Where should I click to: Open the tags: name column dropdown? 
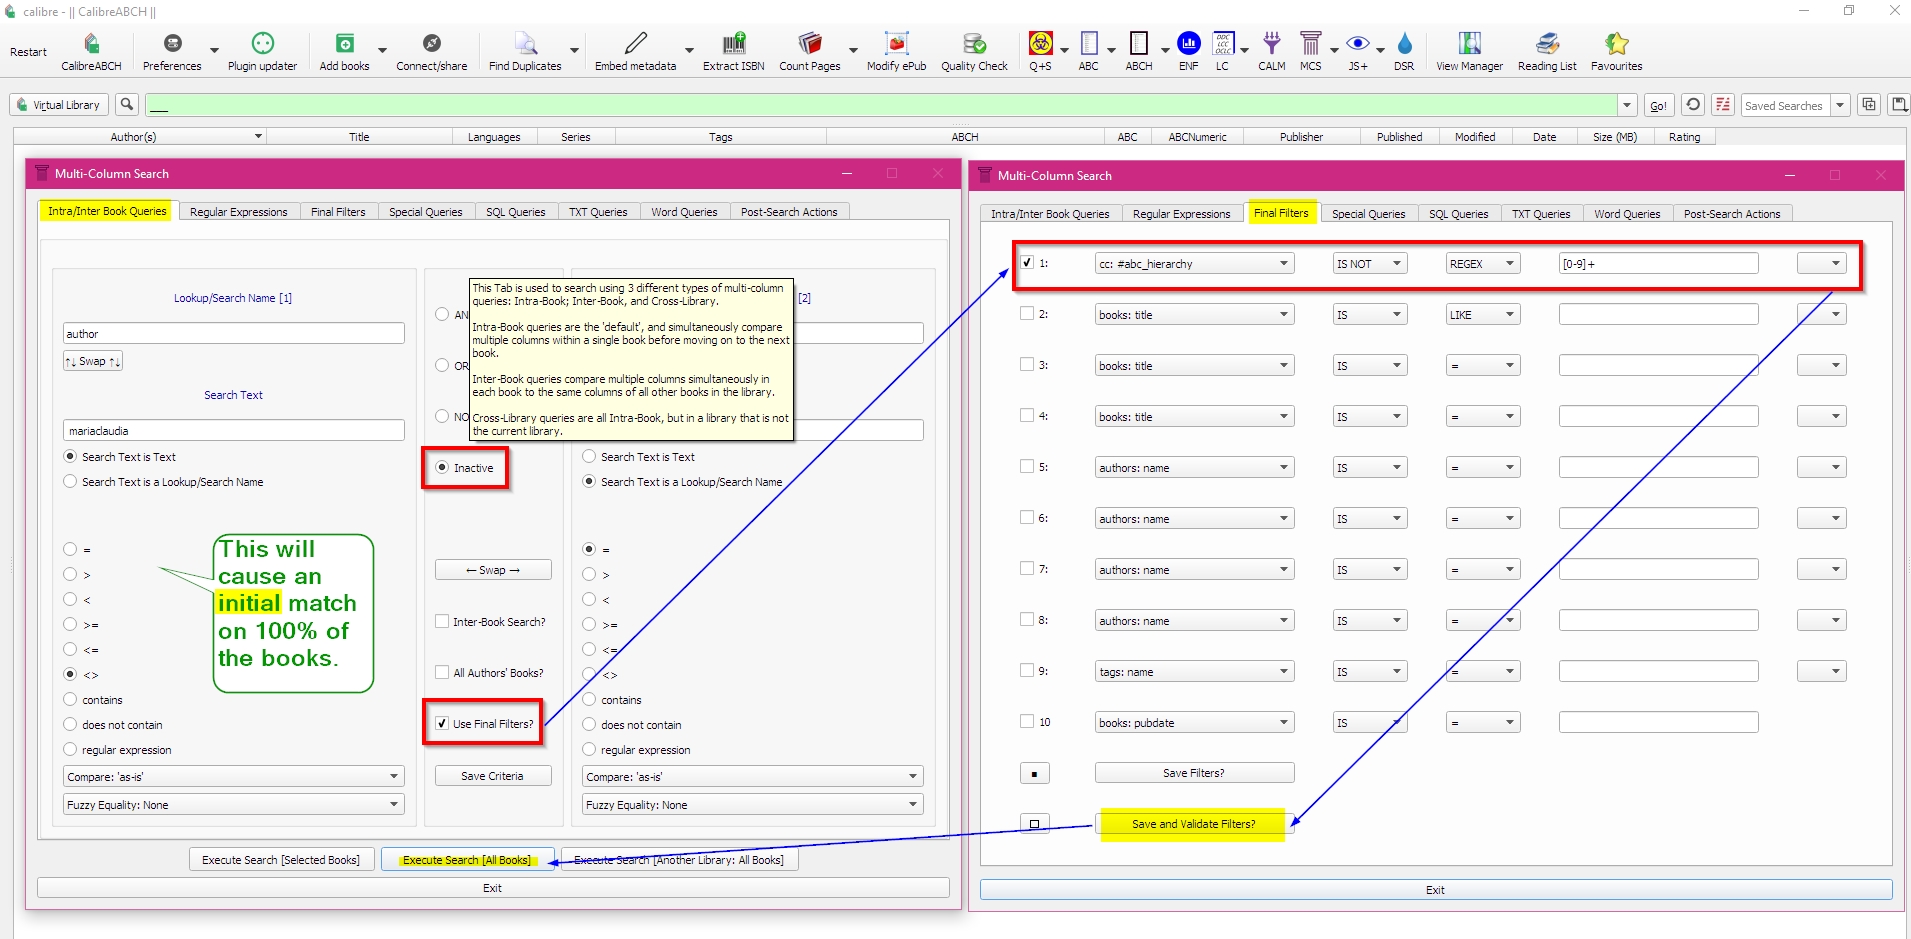(x=1195, y=671)
